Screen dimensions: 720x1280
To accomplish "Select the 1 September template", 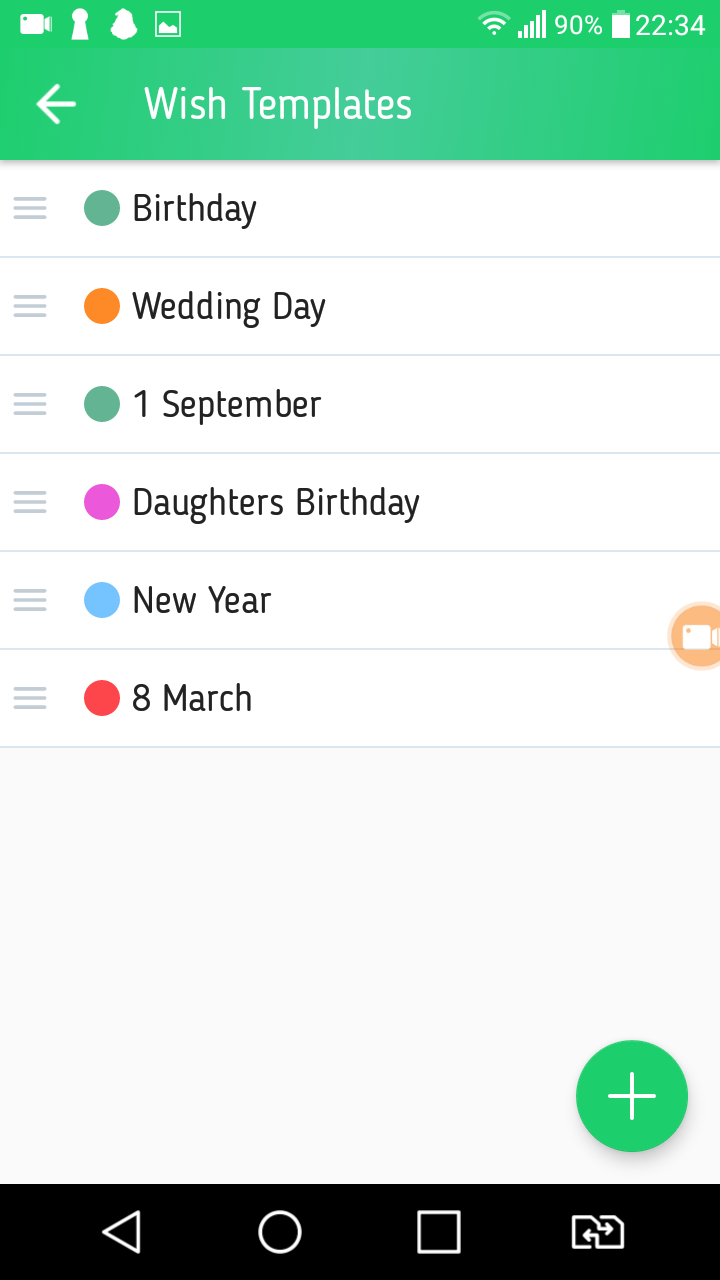I will point(227,404).
